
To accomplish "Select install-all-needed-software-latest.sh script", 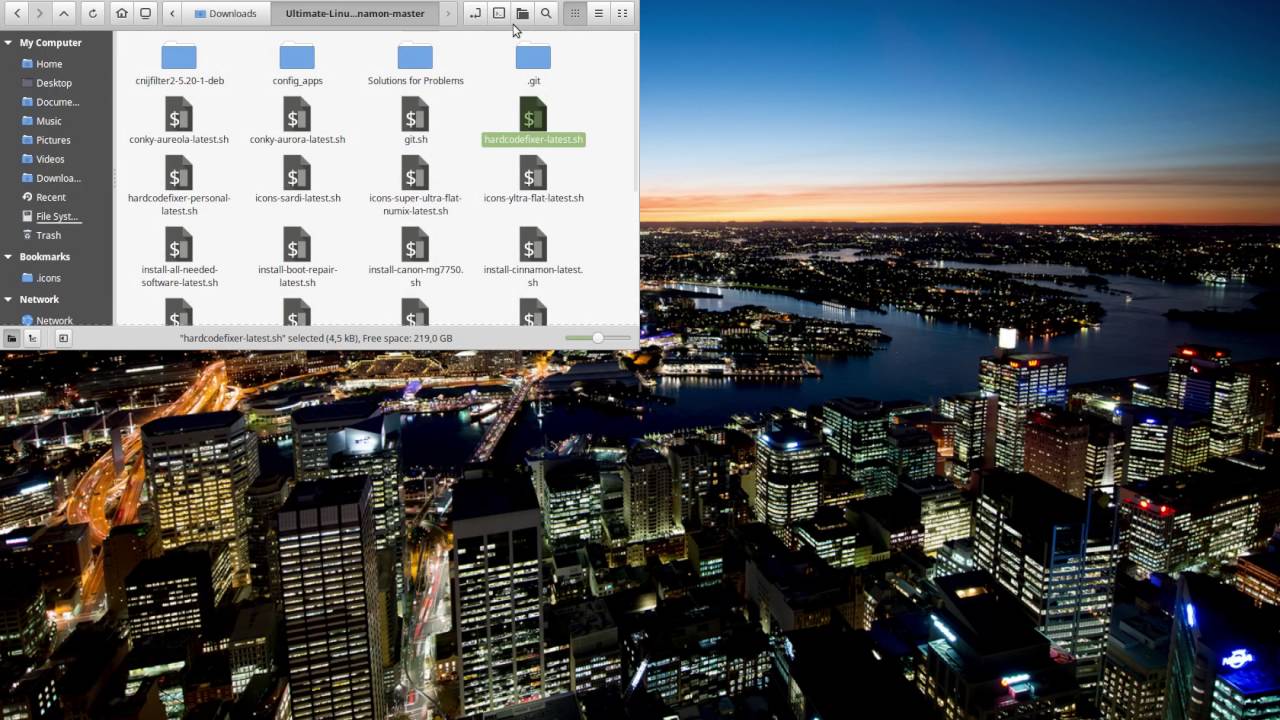I will 179,258.
